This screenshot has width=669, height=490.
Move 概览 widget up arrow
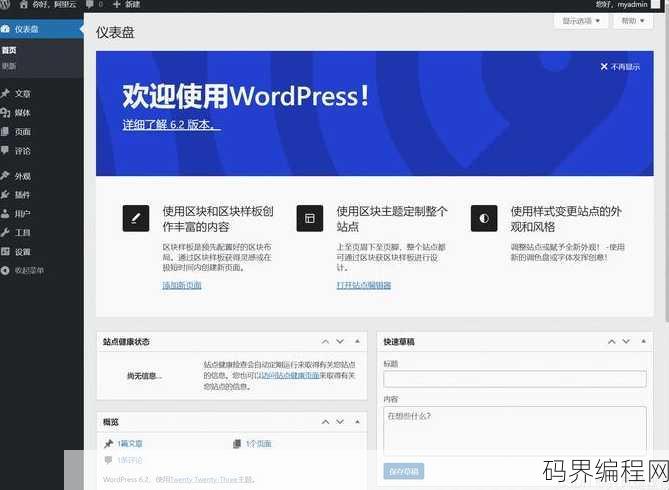point(325,422)
